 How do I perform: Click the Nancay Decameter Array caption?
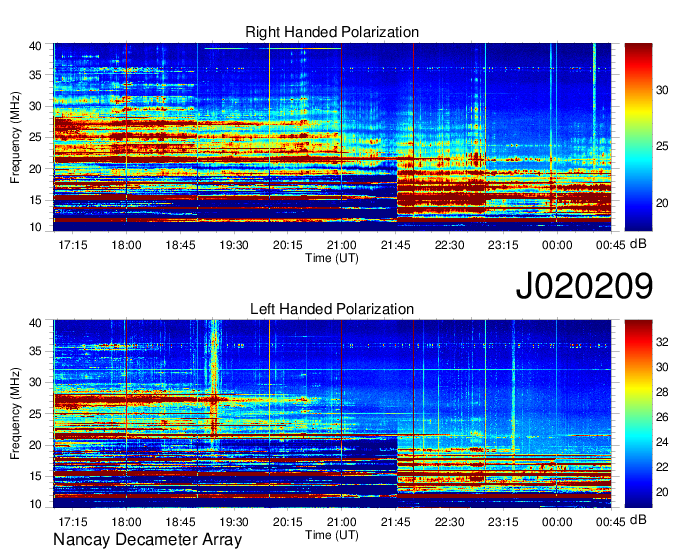(x=147, y=540)
